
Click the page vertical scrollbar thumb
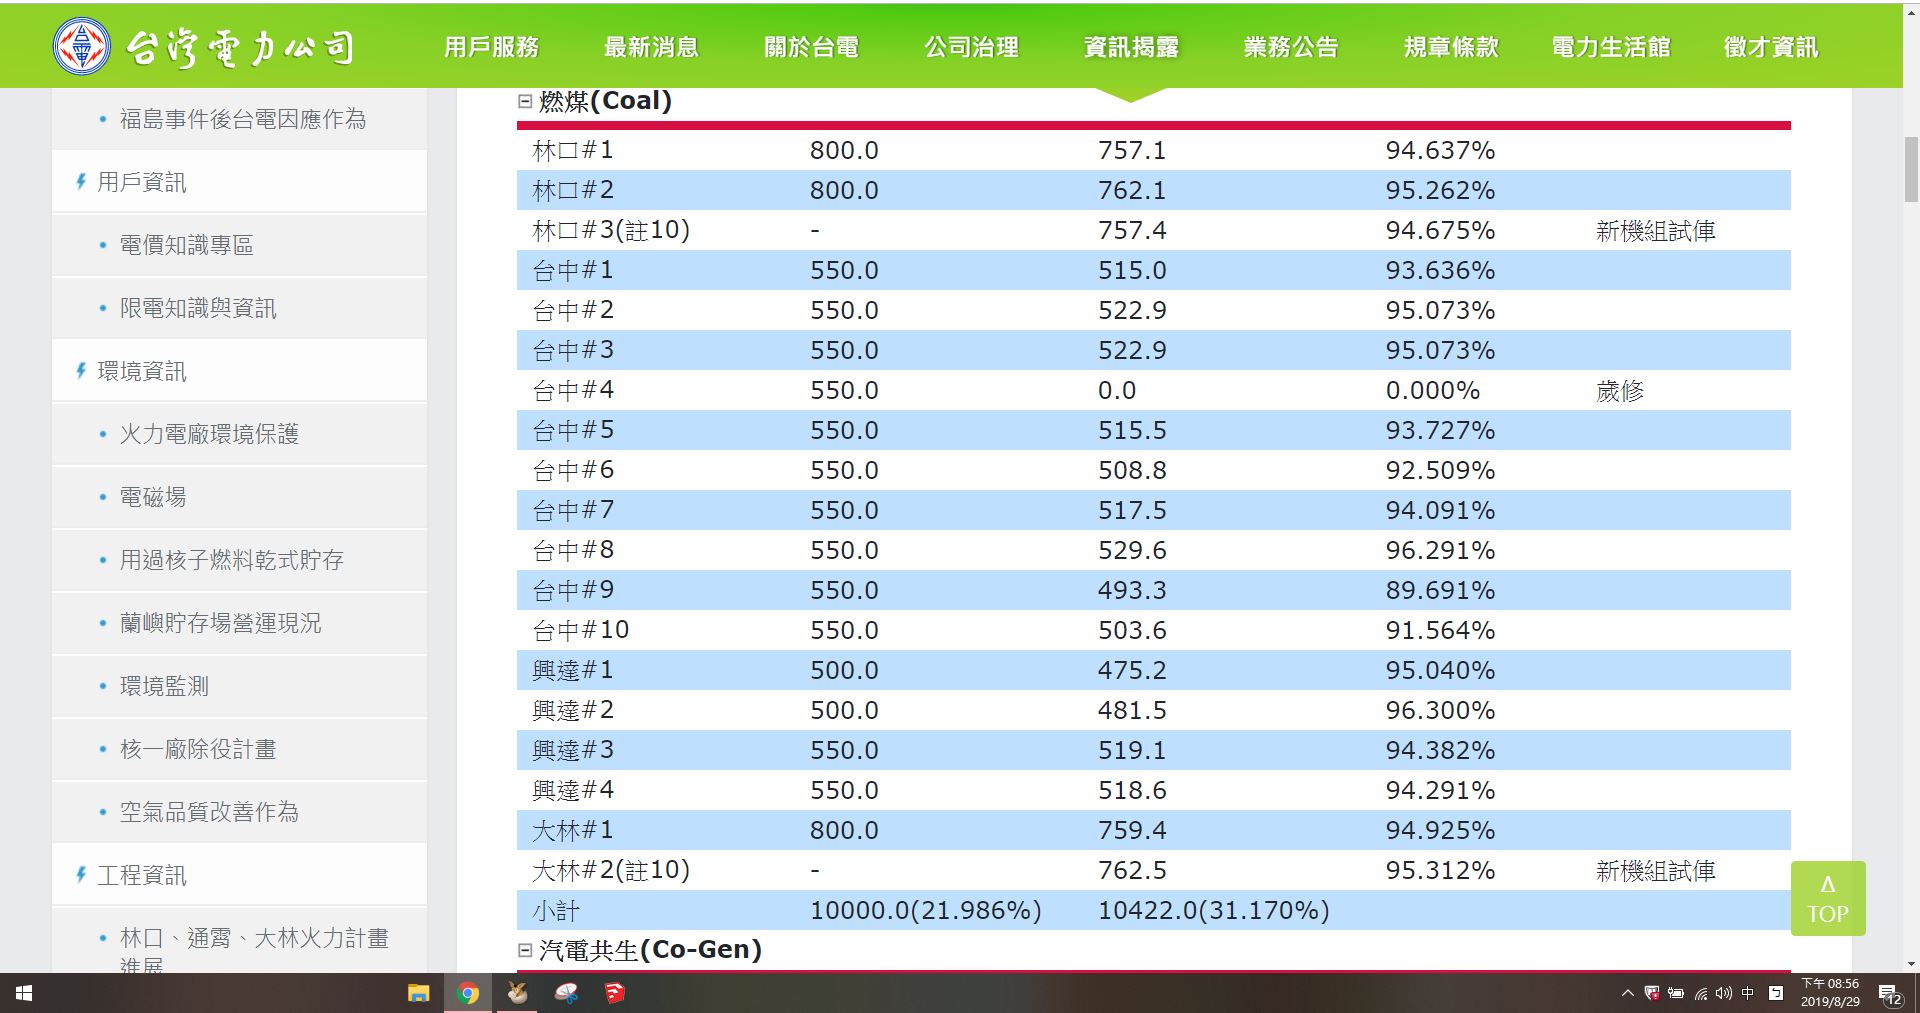[1911, 170]
